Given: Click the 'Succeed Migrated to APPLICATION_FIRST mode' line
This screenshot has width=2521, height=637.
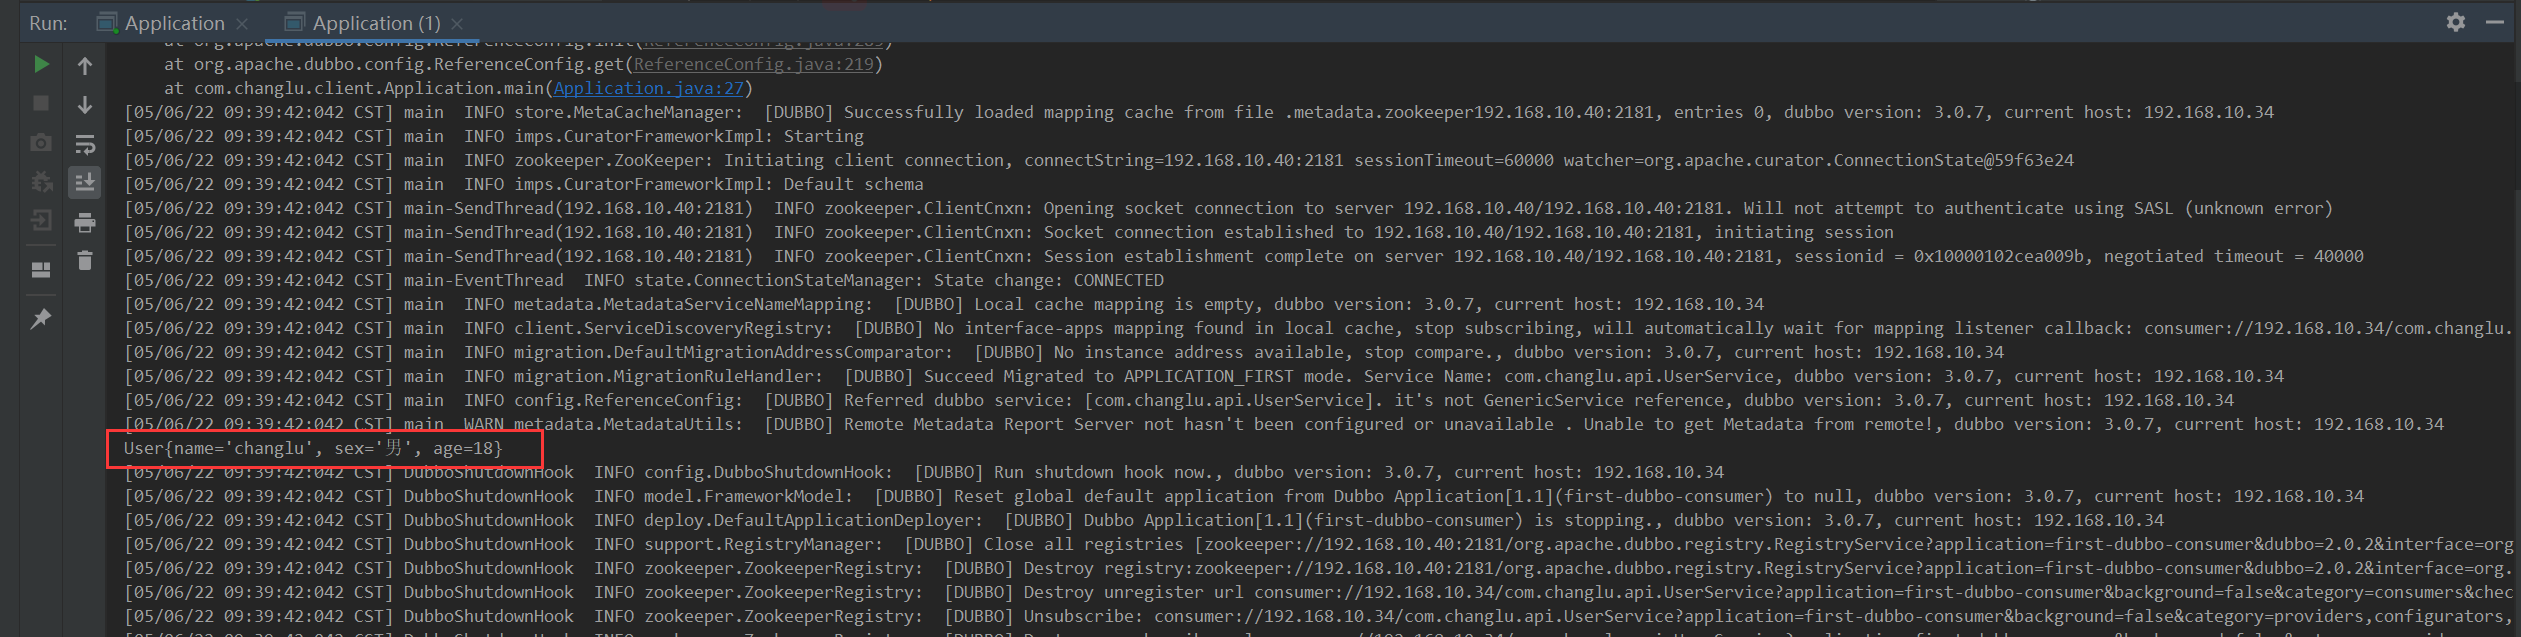Looking at the screenshot, I should (x=1204, y=376).
